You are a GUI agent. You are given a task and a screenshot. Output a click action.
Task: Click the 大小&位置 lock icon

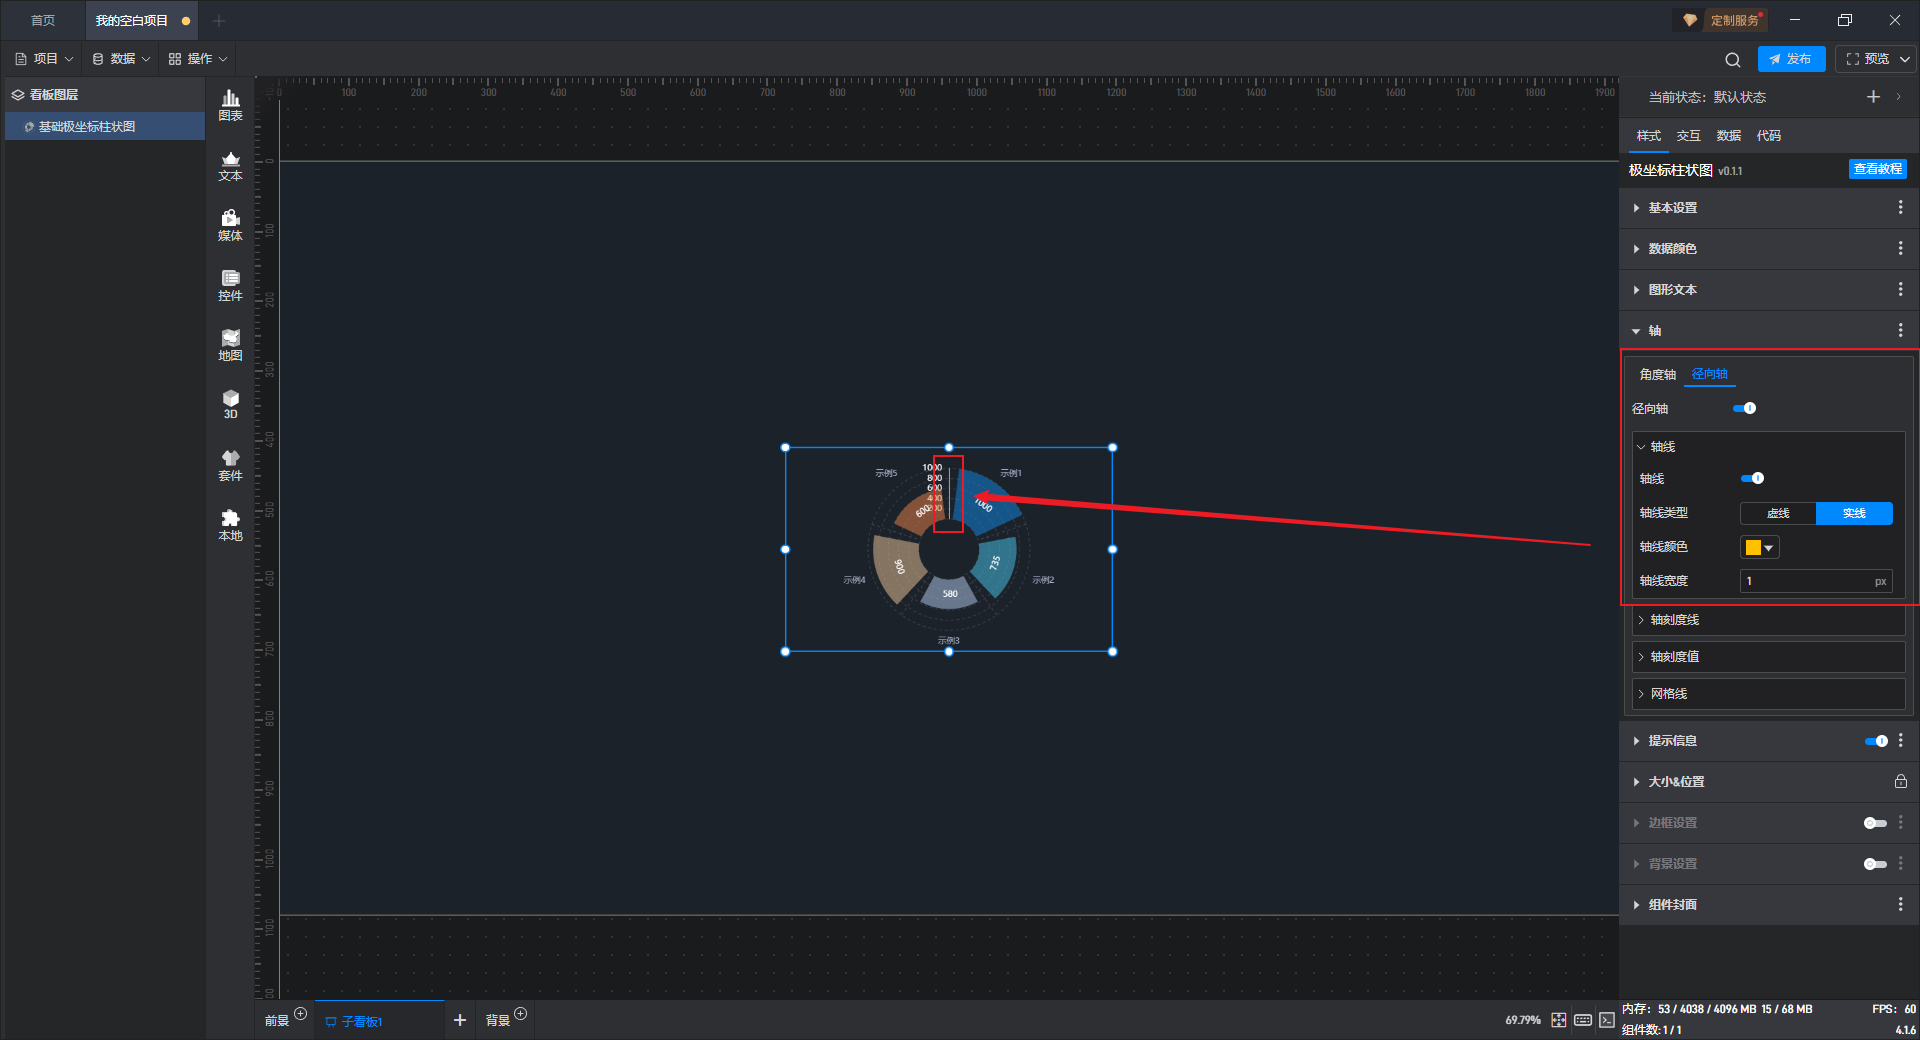[1900, 781]
